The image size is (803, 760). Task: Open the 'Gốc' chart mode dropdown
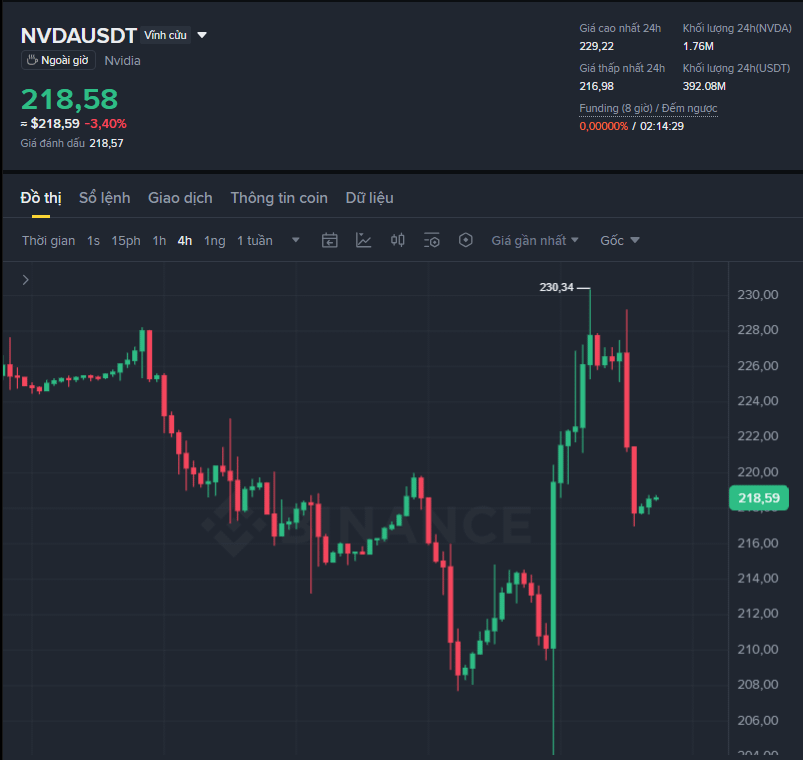[620, 240]
